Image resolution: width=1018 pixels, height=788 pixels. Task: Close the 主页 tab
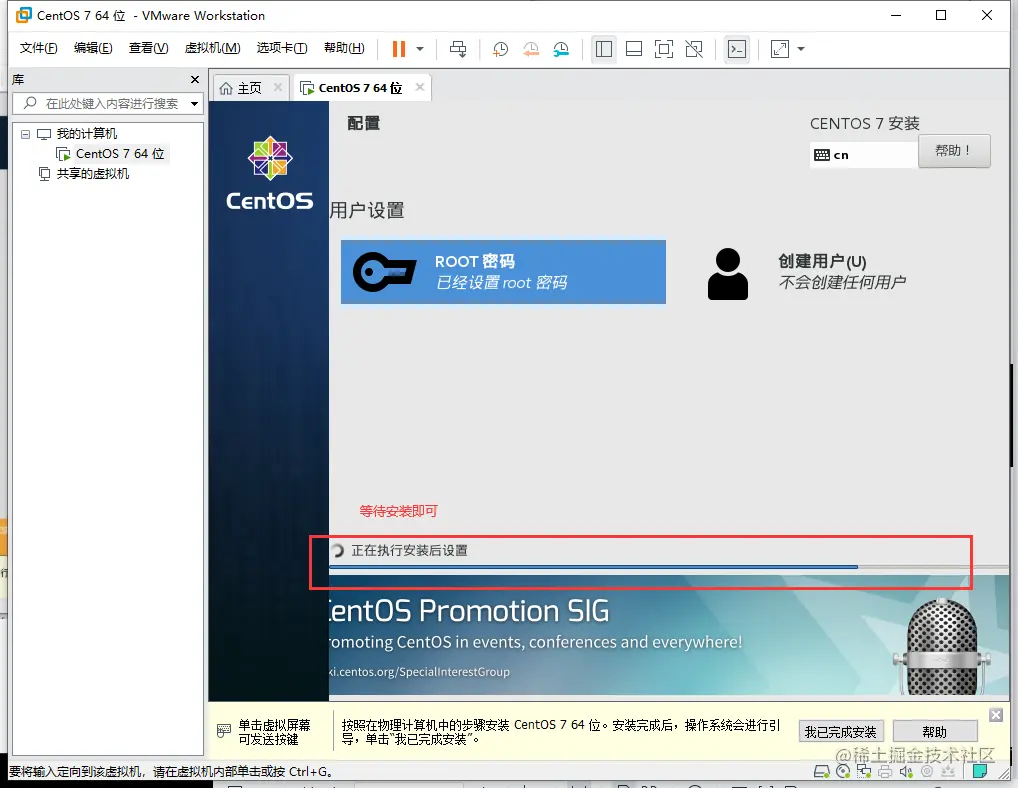point(278,87)
